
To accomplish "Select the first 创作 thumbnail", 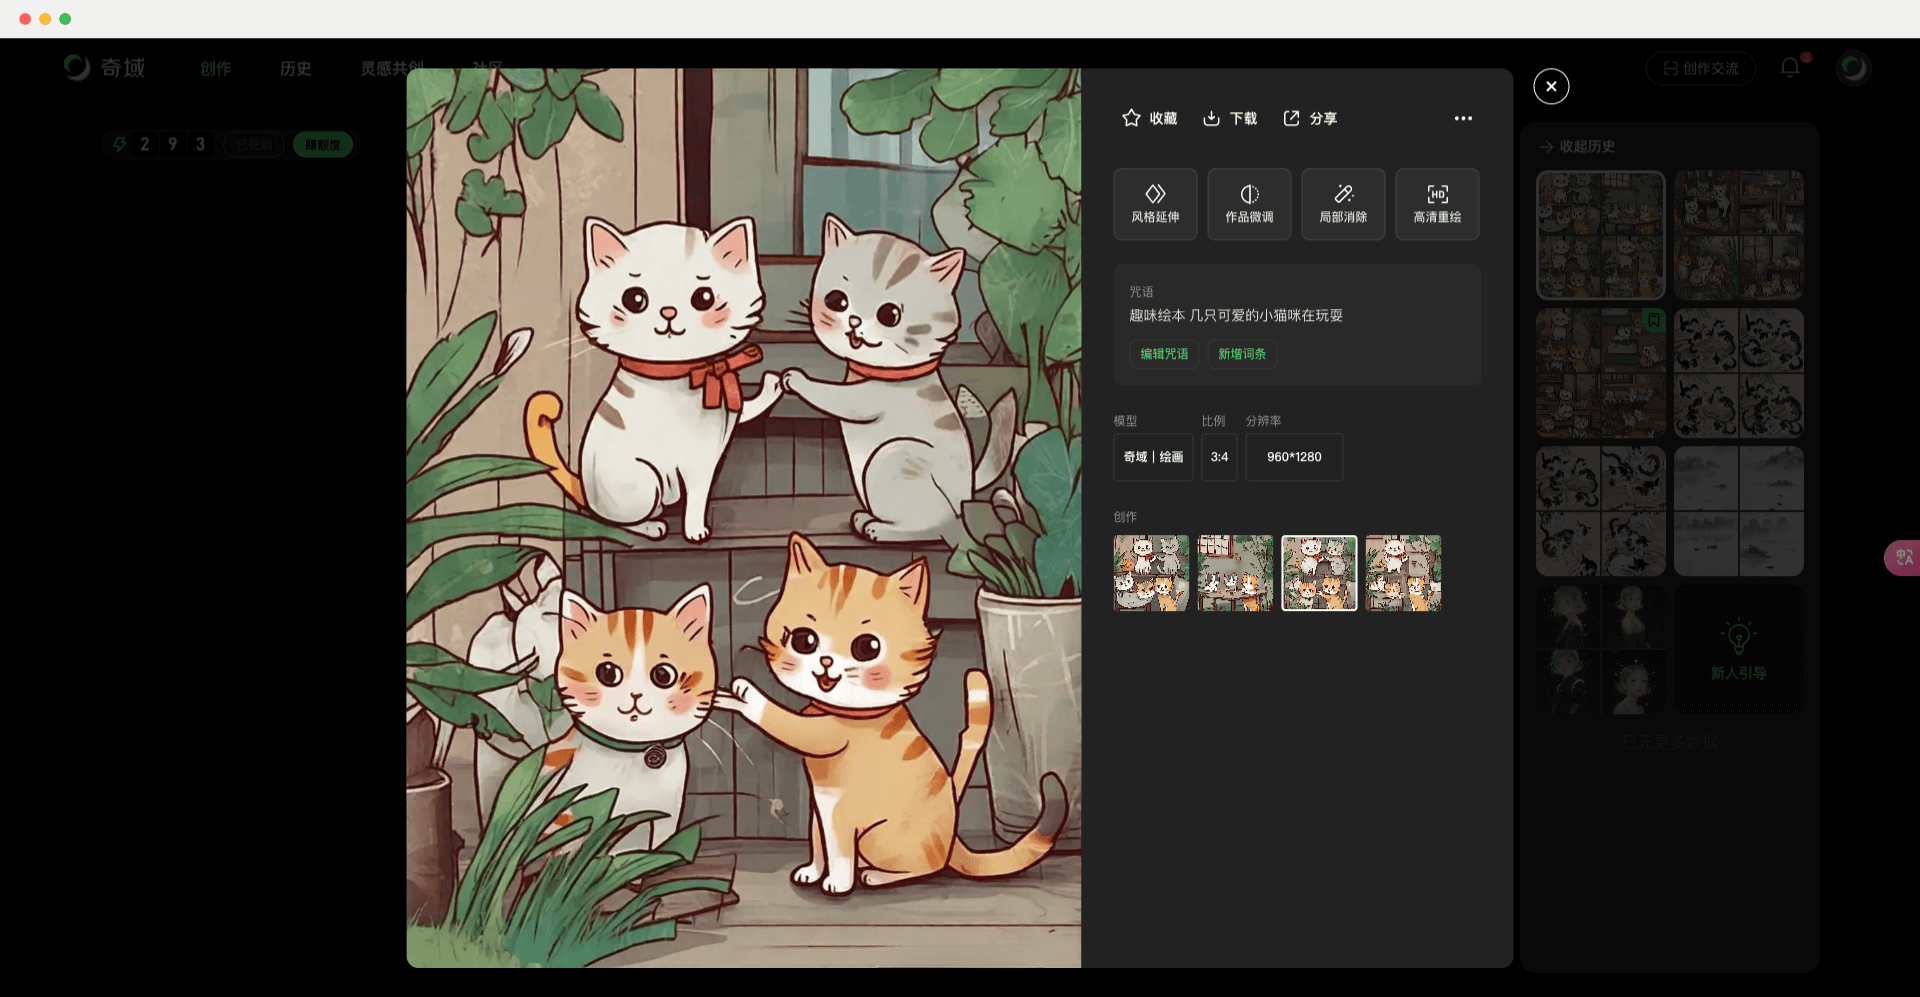I will click(x=1152, y=573).
